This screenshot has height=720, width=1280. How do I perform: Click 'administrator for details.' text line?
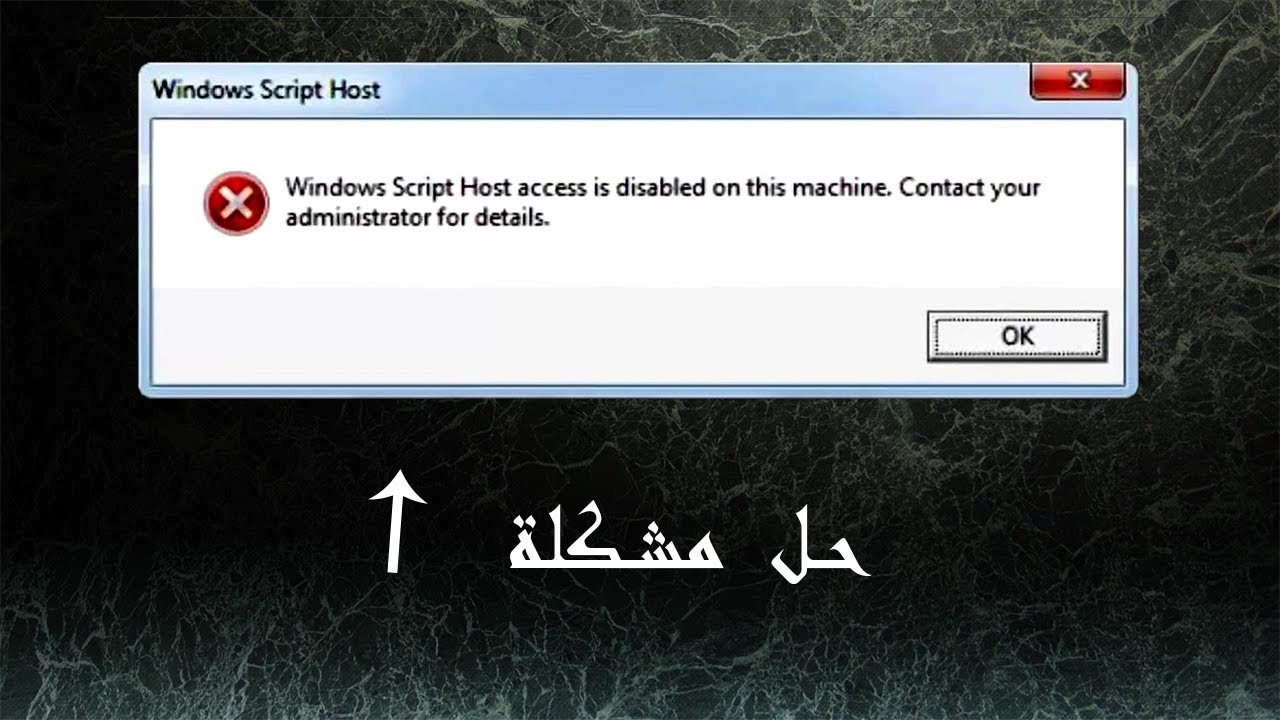point(417,217)
